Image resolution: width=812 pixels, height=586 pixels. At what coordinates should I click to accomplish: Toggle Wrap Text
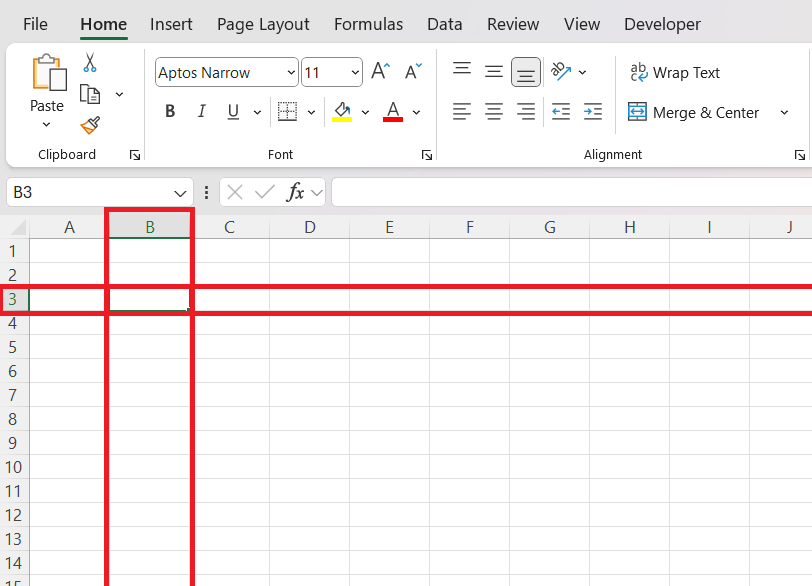point(675,72)
